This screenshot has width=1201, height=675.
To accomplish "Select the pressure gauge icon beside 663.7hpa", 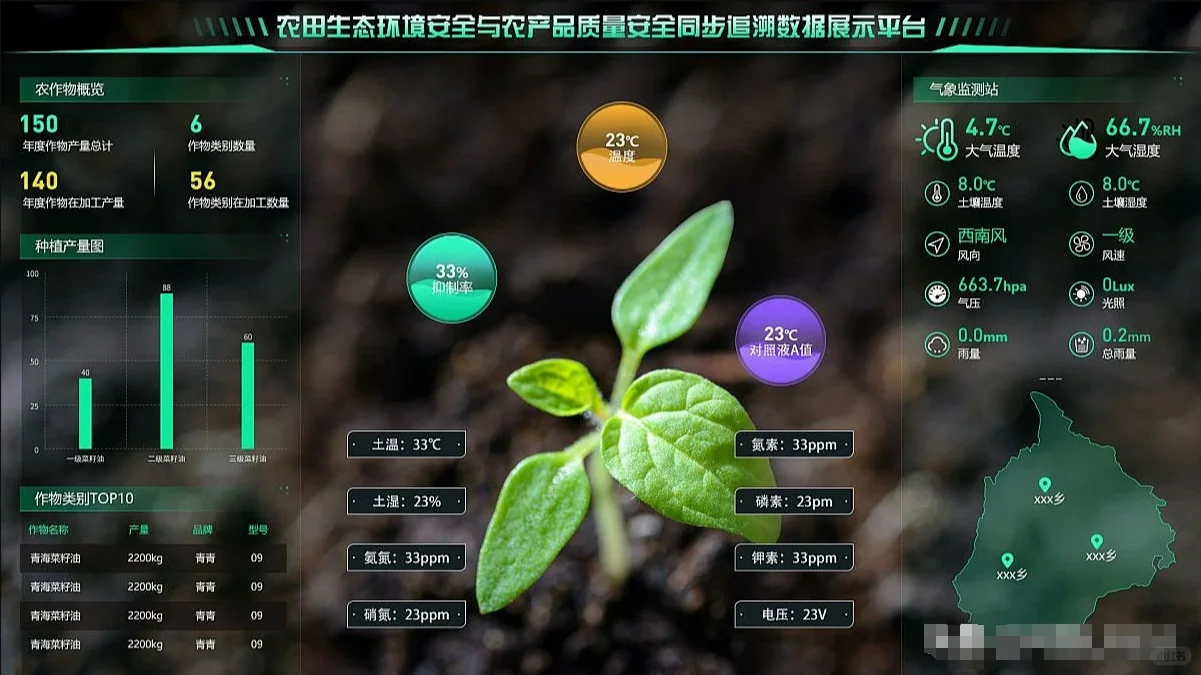I will [x=936, y=292].
